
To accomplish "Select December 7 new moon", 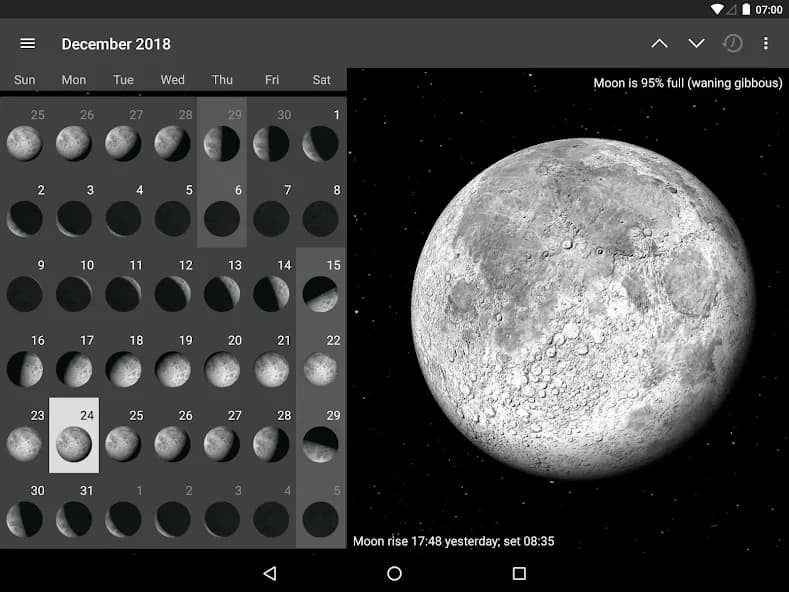I will [271, 210].
